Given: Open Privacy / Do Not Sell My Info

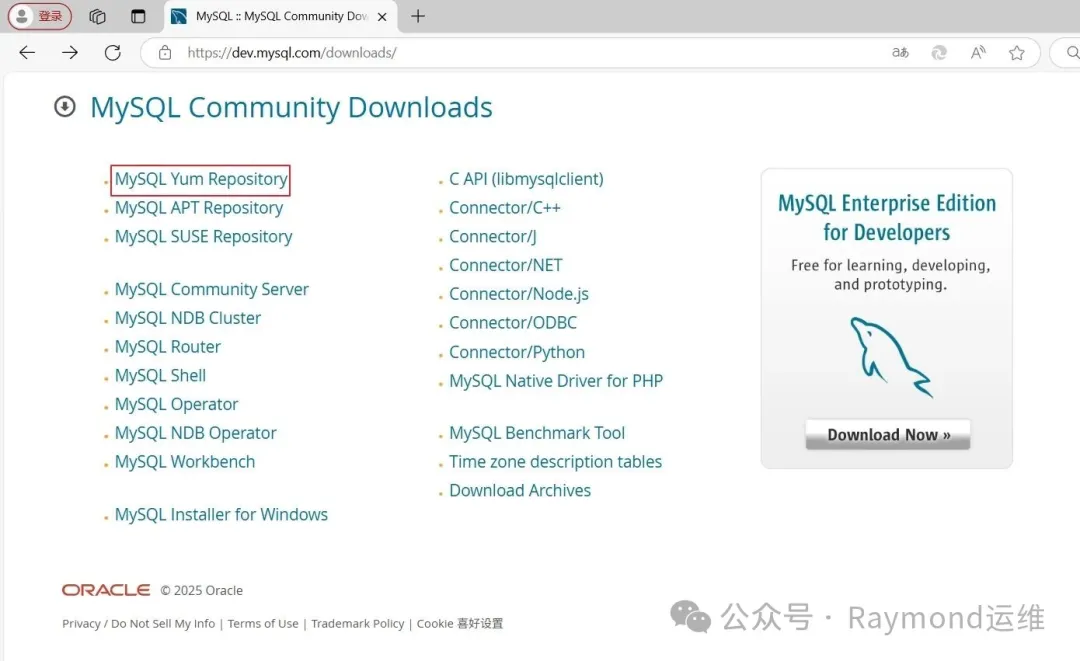Looking at the screenshot, I should [138, 623].
